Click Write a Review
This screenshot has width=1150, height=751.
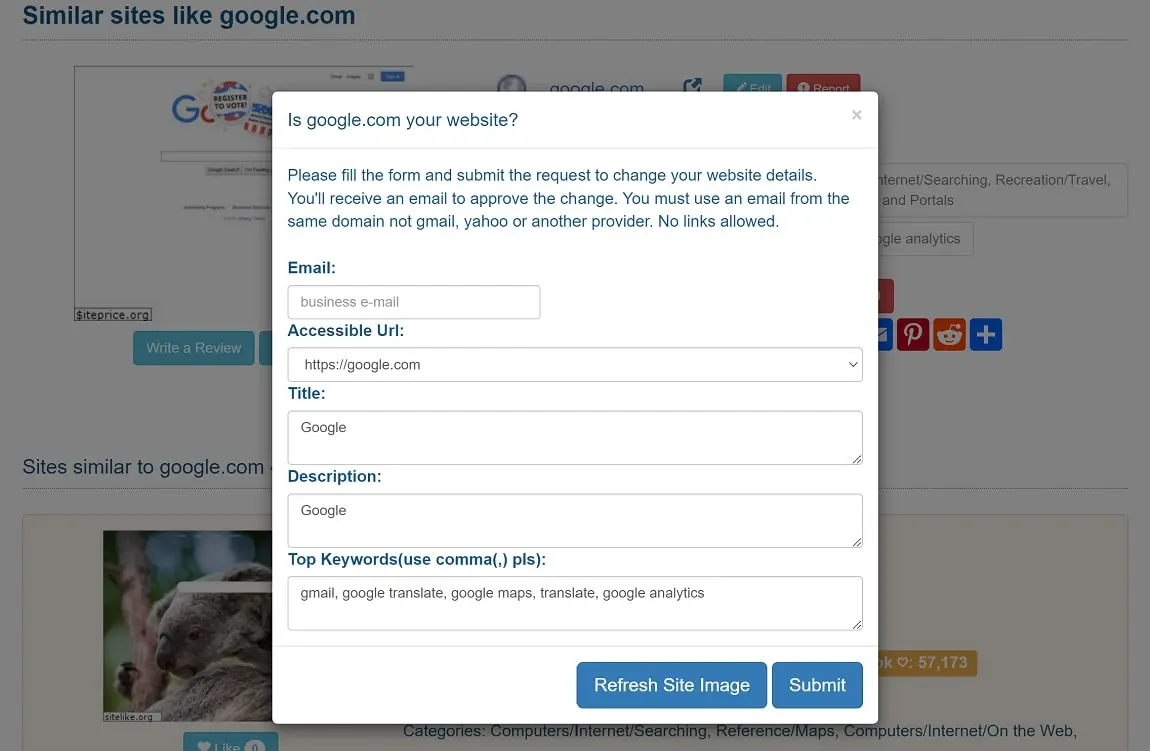(193, 348)
